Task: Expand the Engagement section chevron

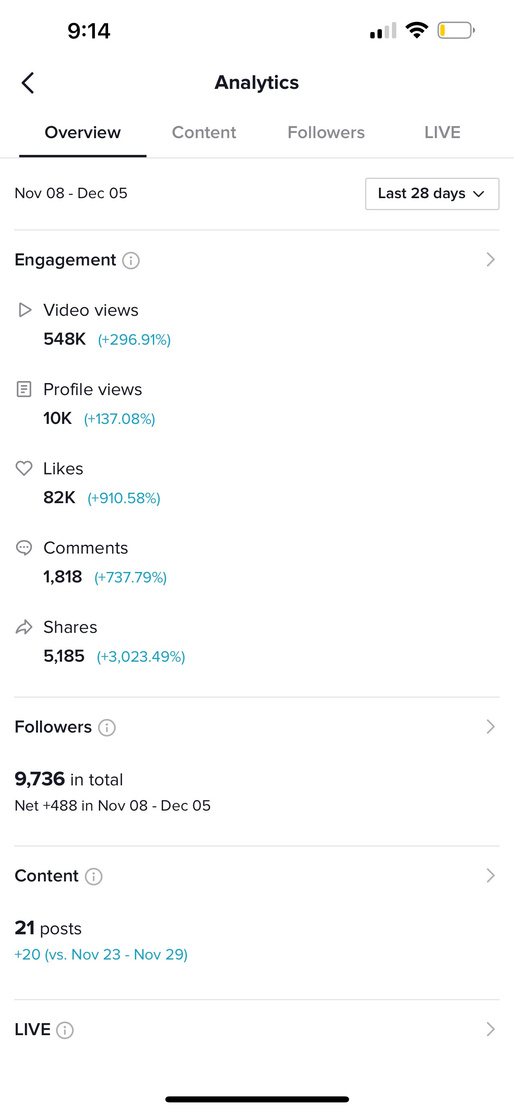Action: point(490,260)
